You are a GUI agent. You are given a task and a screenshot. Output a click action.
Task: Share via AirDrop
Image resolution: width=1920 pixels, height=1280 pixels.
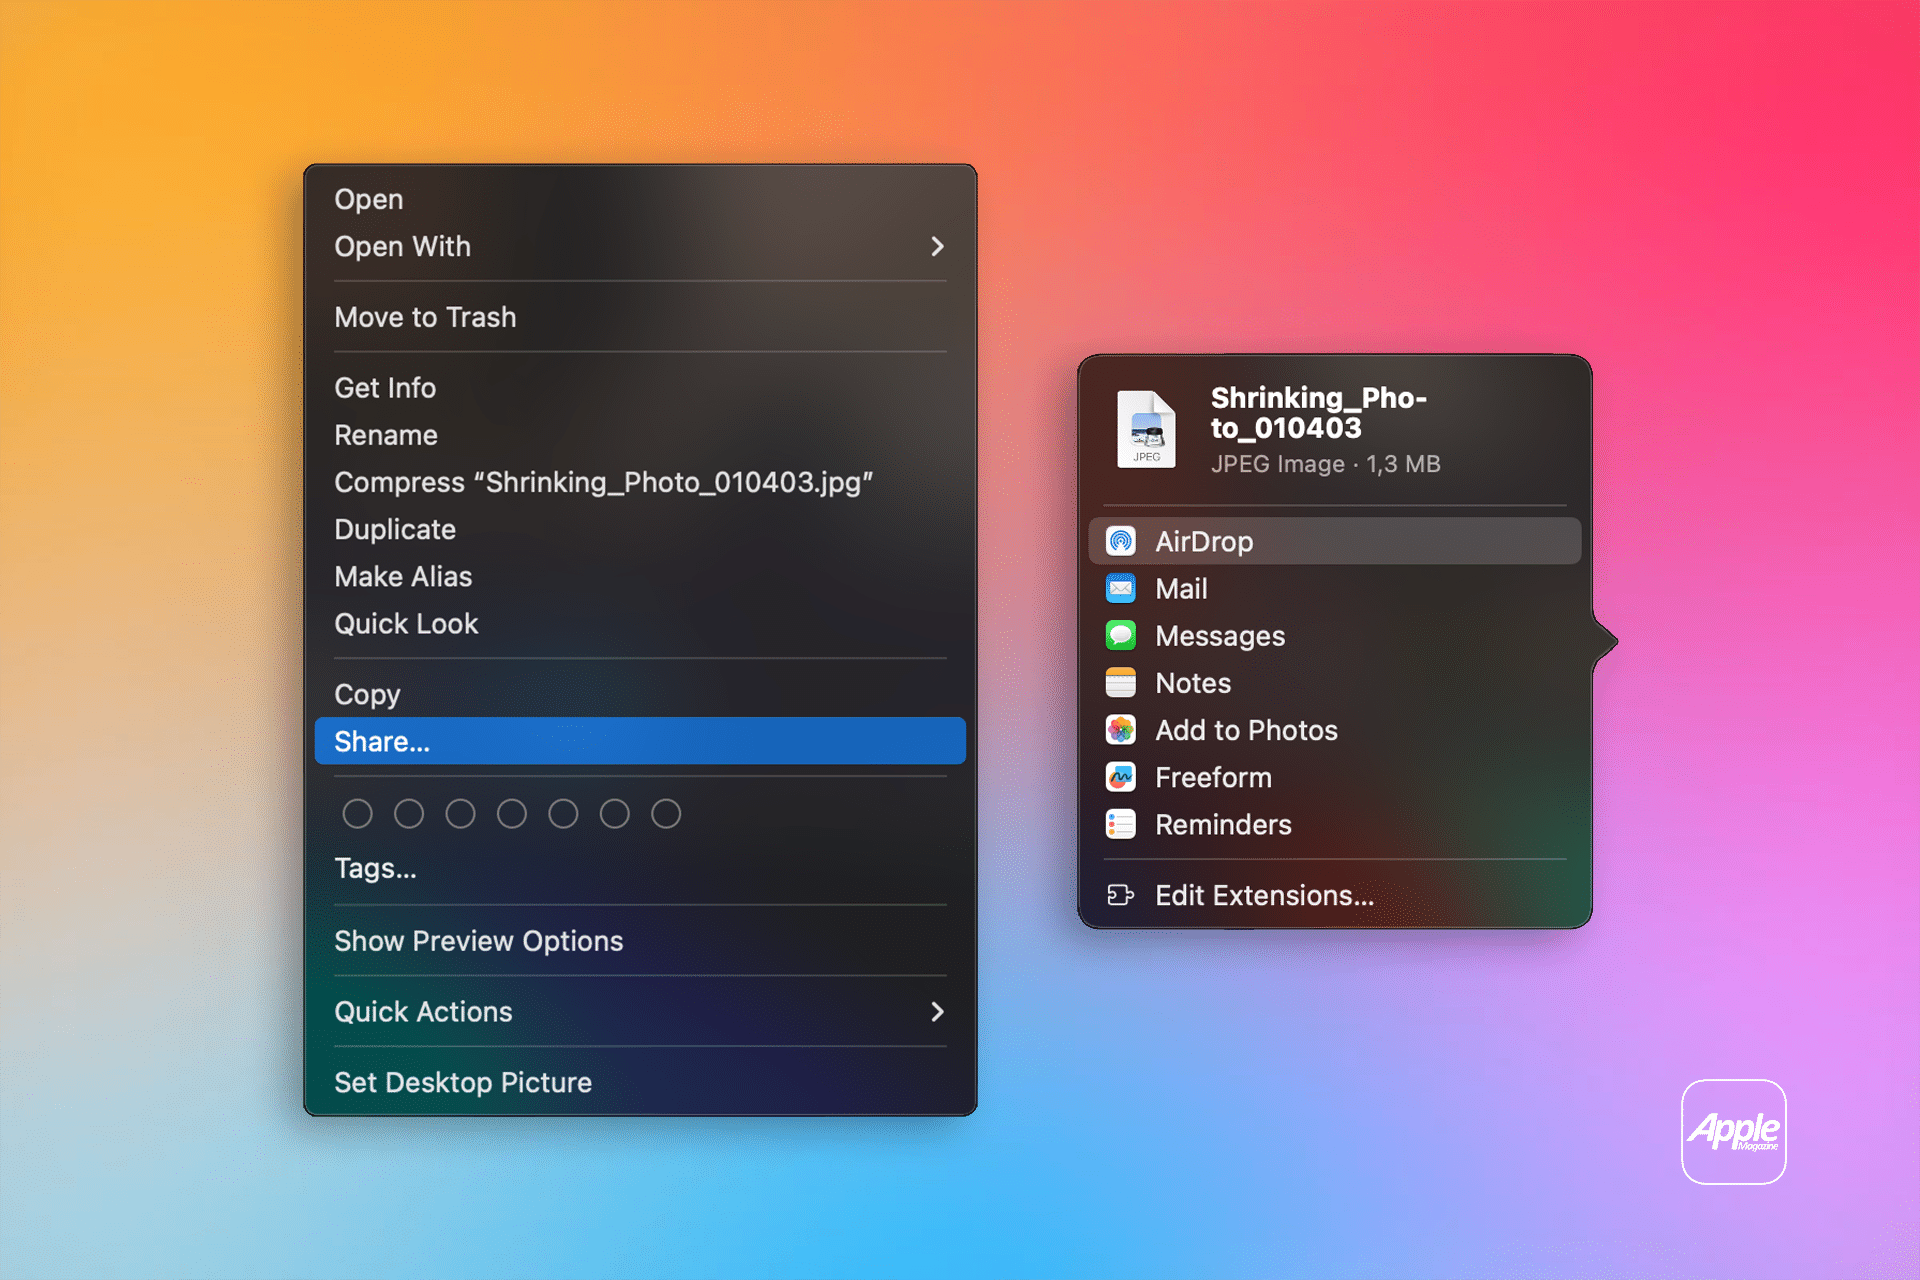pos(1335,541)
